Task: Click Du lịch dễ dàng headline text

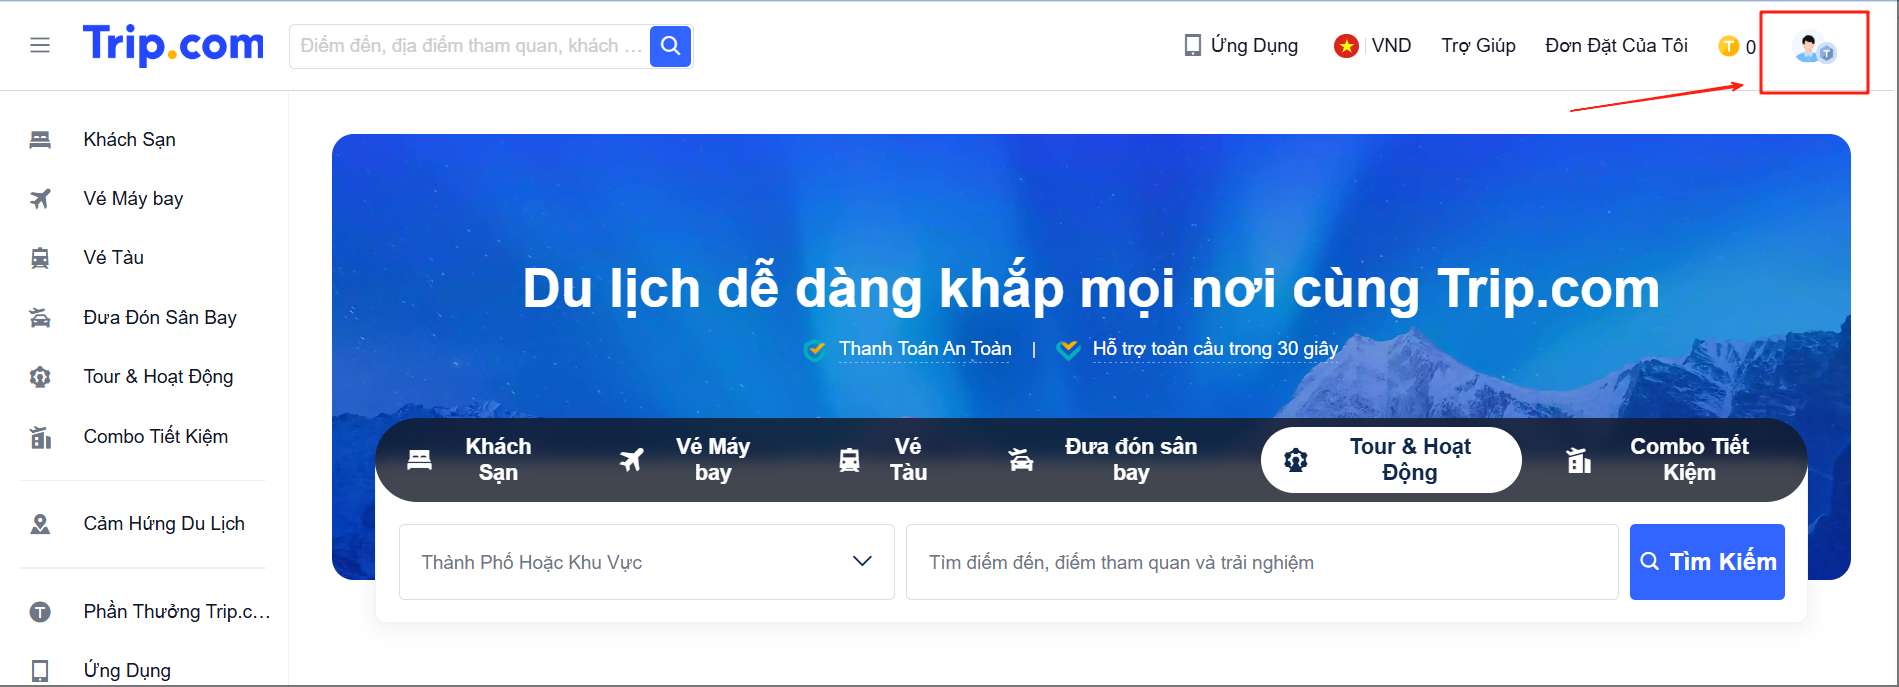Action: click(1091, 290)
